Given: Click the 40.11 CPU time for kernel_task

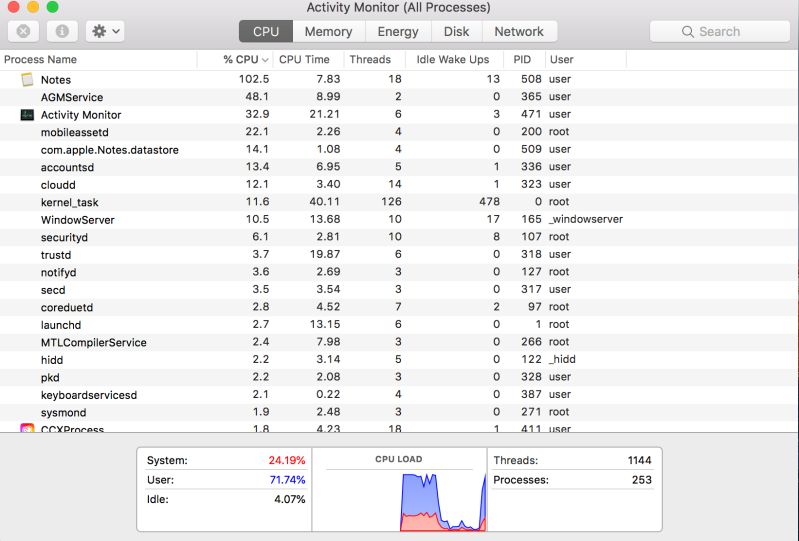Looking at the screenshot, I should (325, 201).
